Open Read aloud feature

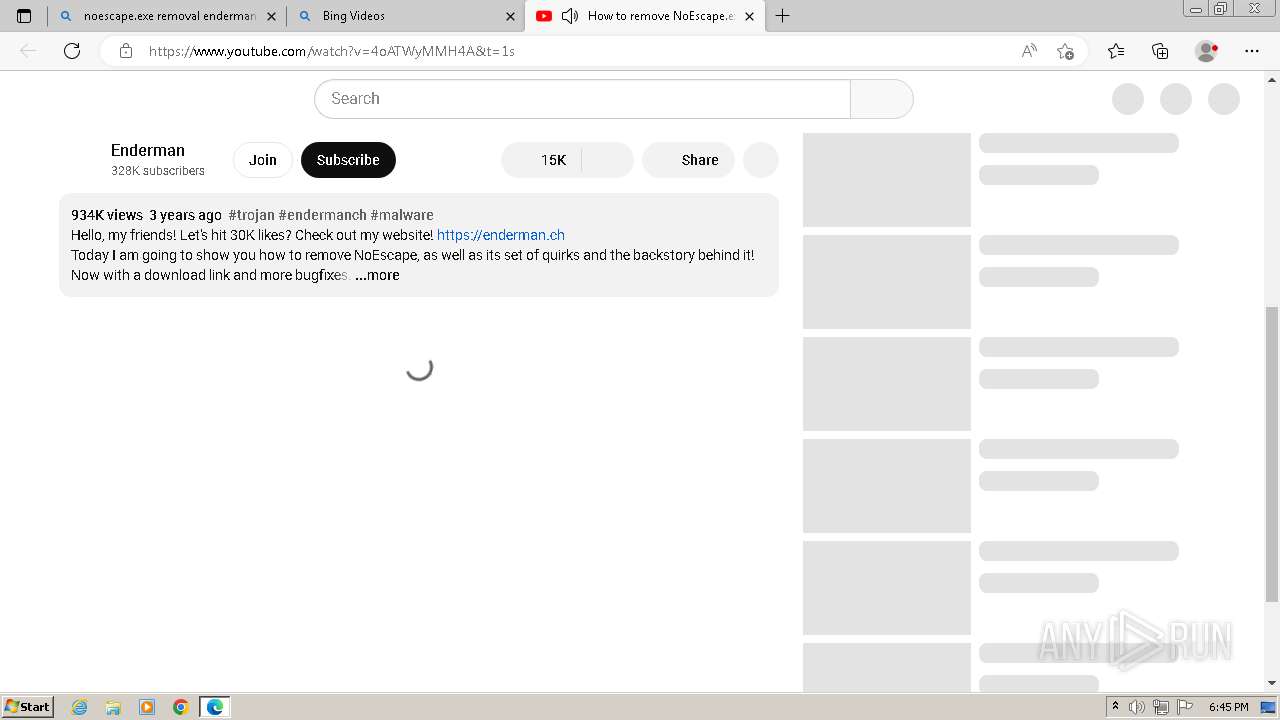coord(1029,51)
